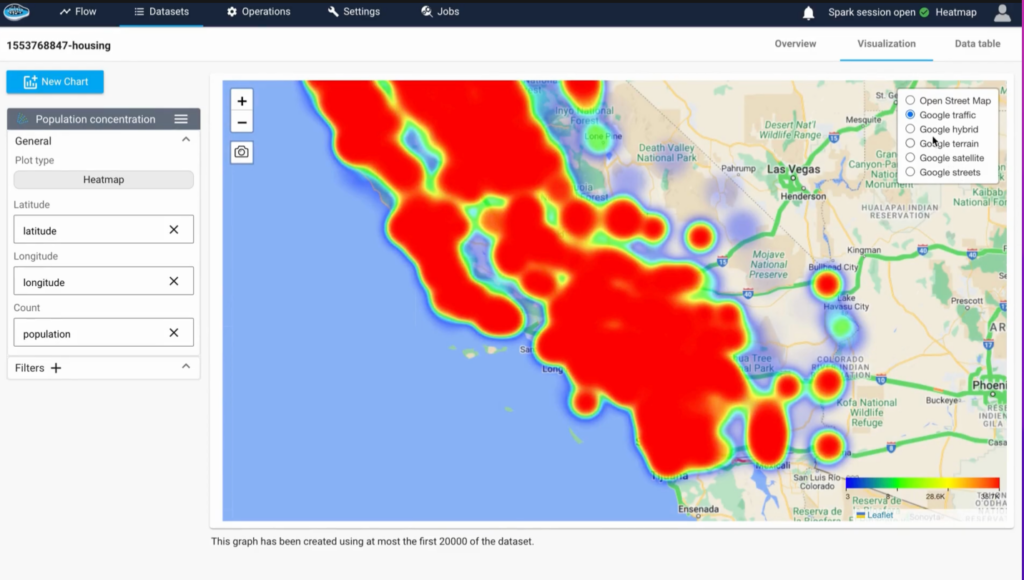
Task: Click the Las Vegas label on the map
Action: [793, 169]
